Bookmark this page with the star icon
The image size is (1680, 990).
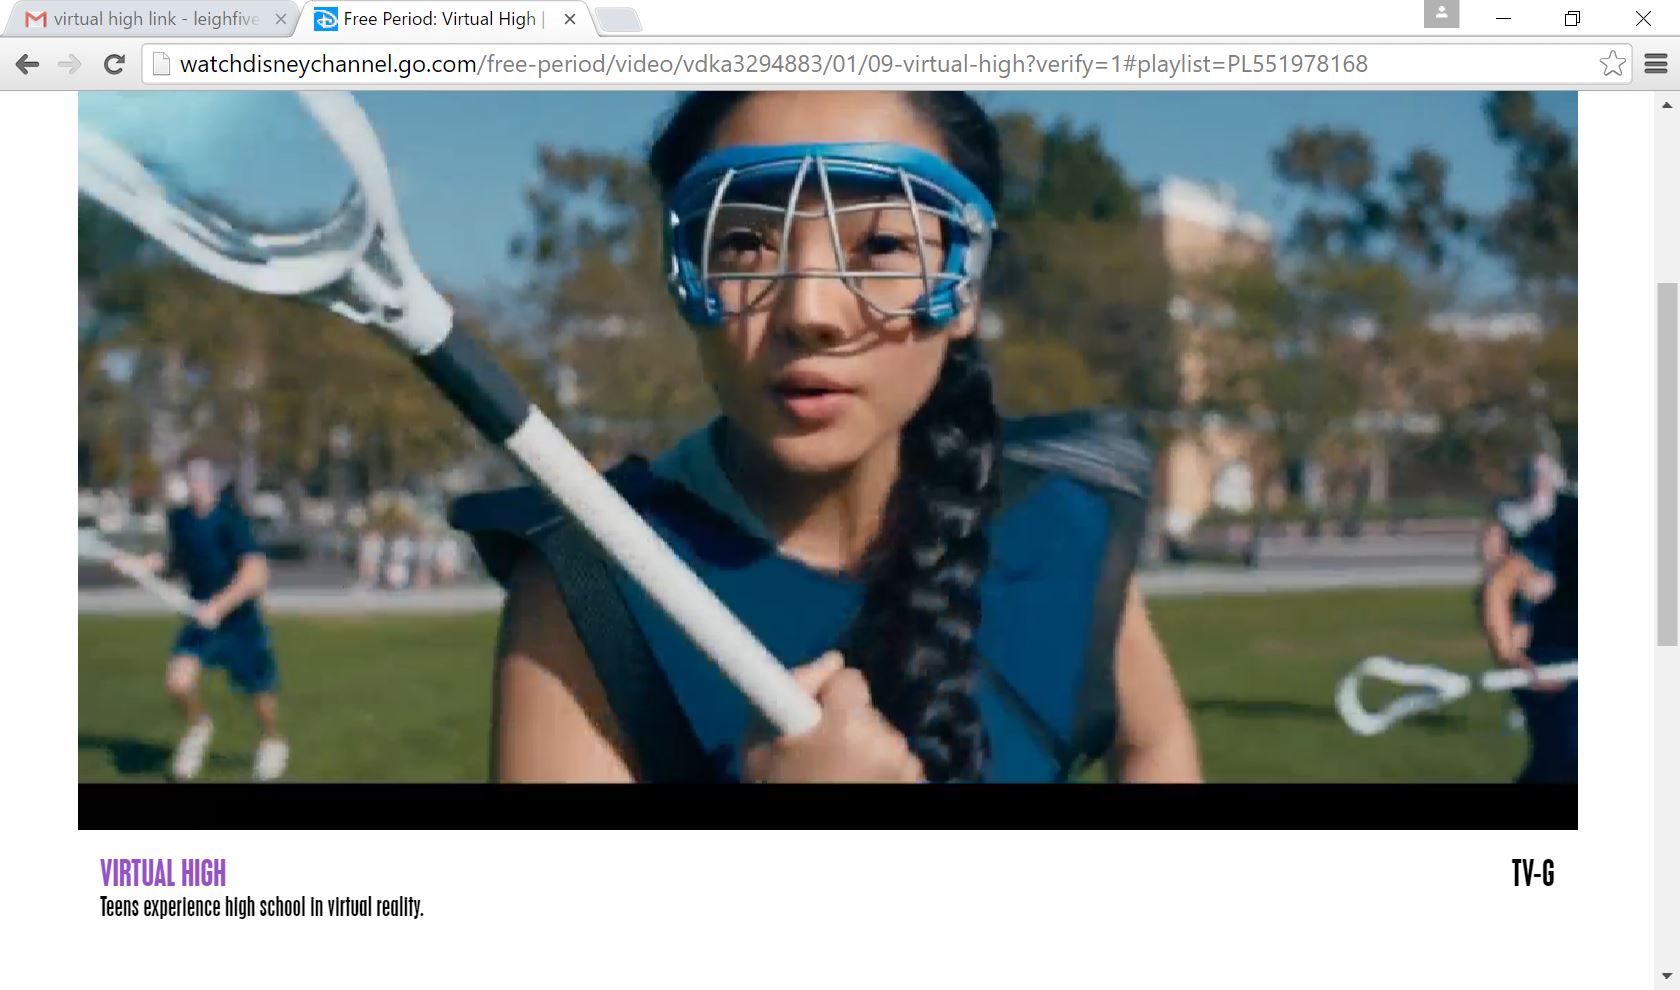coord(1612,64)
